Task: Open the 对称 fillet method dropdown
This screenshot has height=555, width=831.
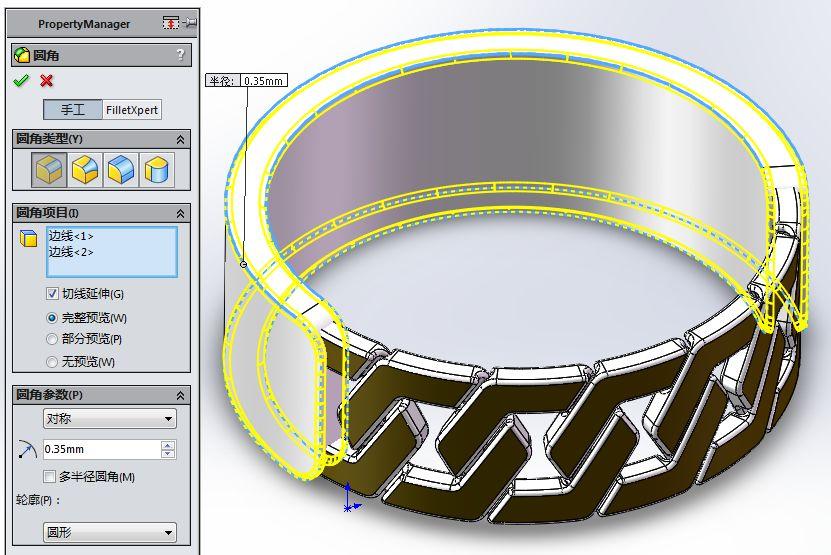Action: coord(110,418)
